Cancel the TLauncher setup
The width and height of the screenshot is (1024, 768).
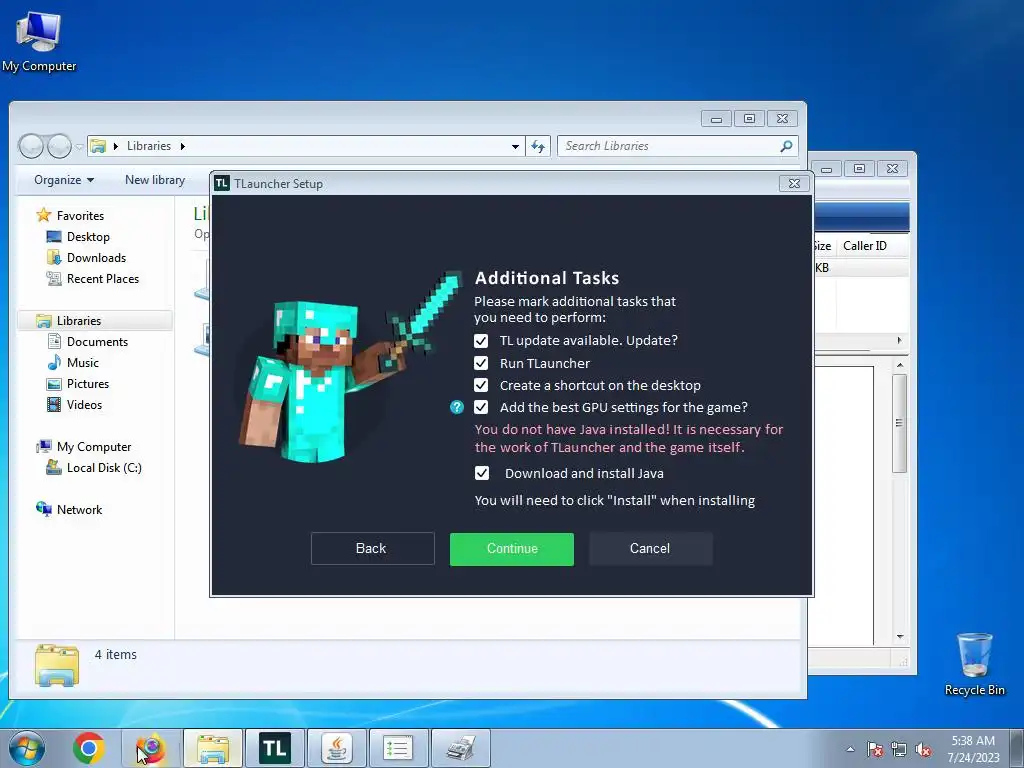coord(650,549)
